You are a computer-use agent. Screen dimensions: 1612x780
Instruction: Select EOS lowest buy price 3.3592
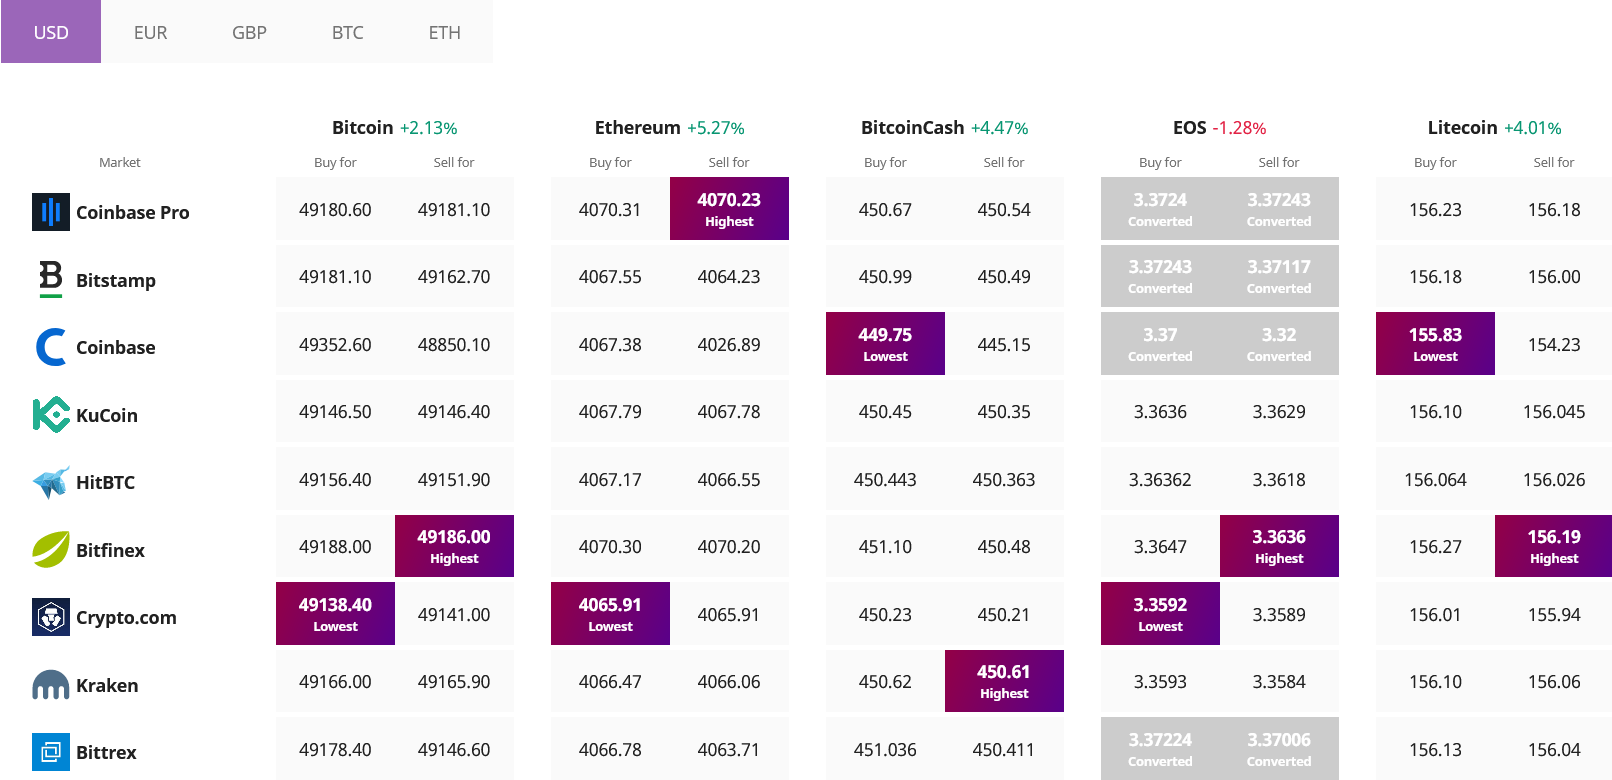tap(1160, 614)
